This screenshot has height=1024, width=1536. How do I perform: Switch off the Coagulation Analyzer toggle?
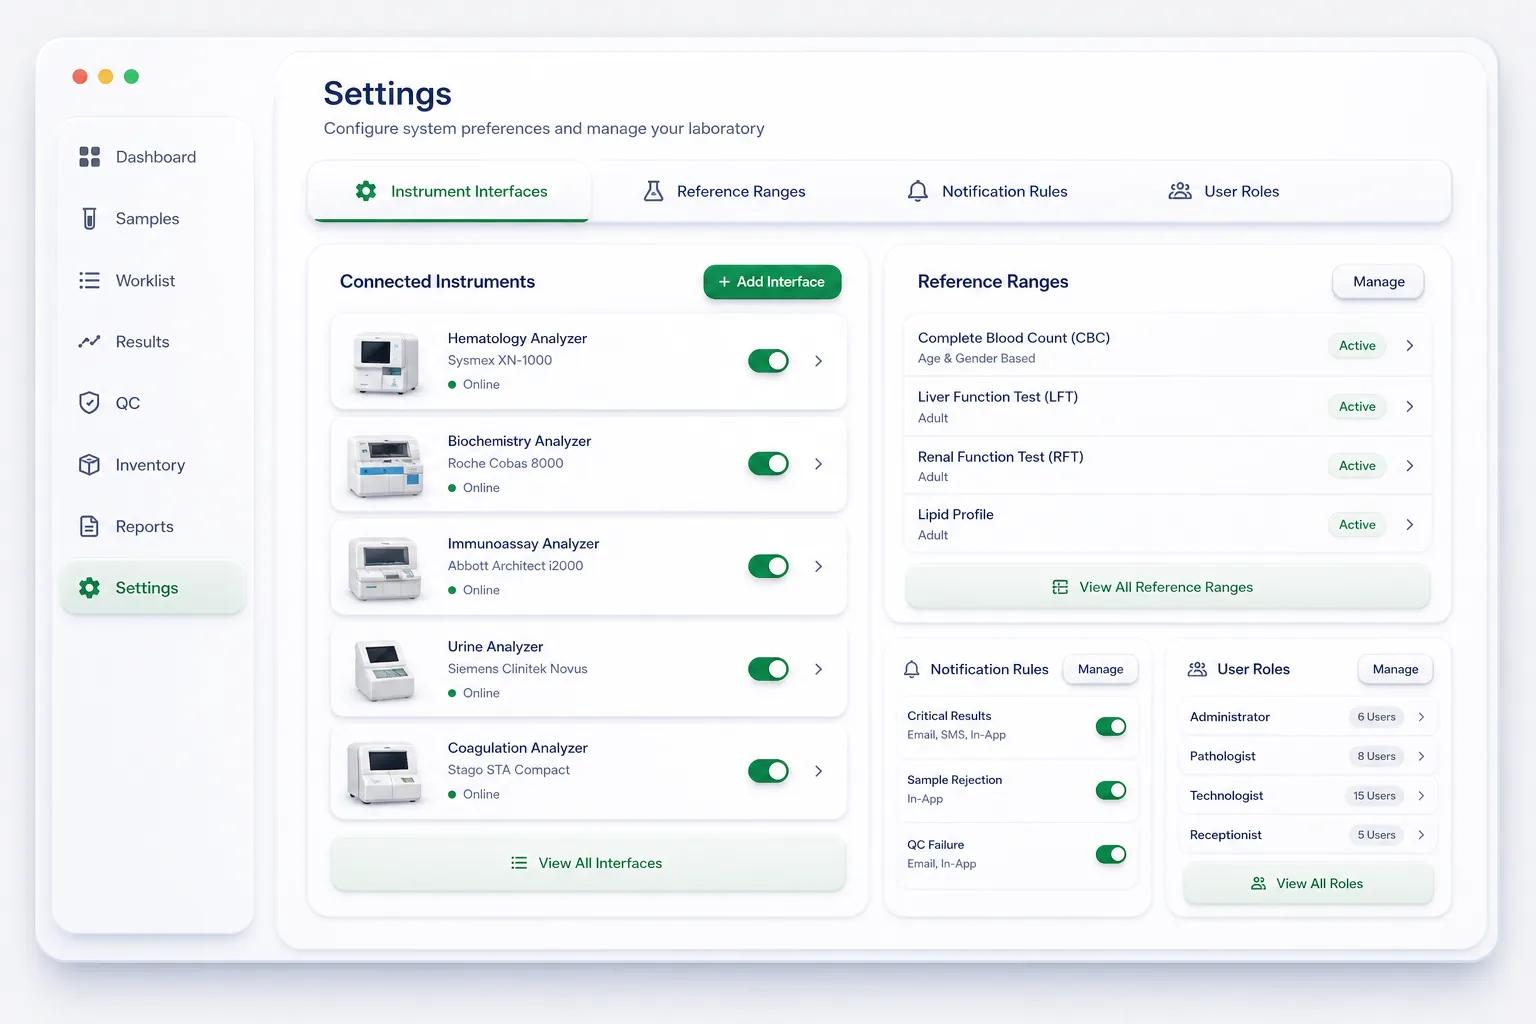click(768, 771)
